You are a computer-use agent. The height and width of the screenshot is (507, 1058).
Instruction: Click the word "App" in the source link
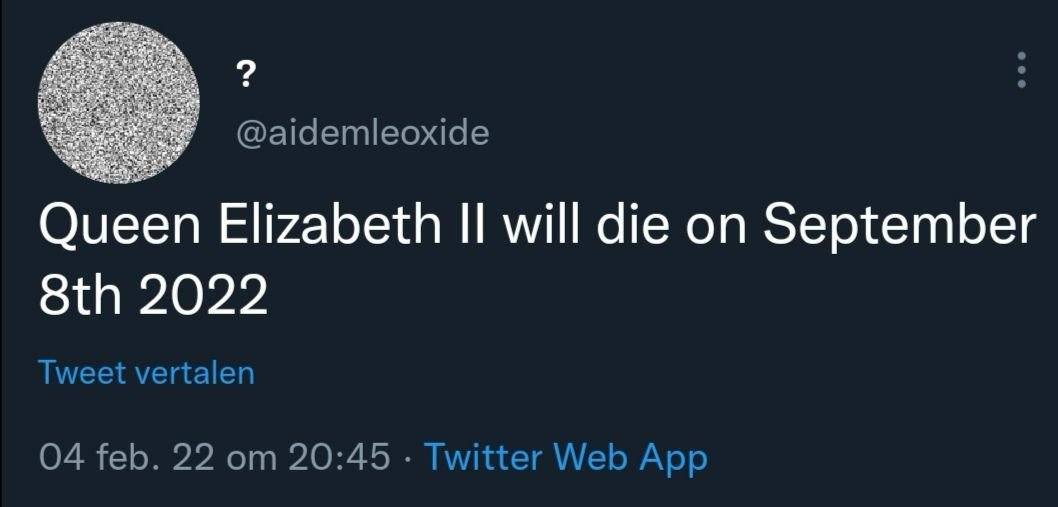673,458
